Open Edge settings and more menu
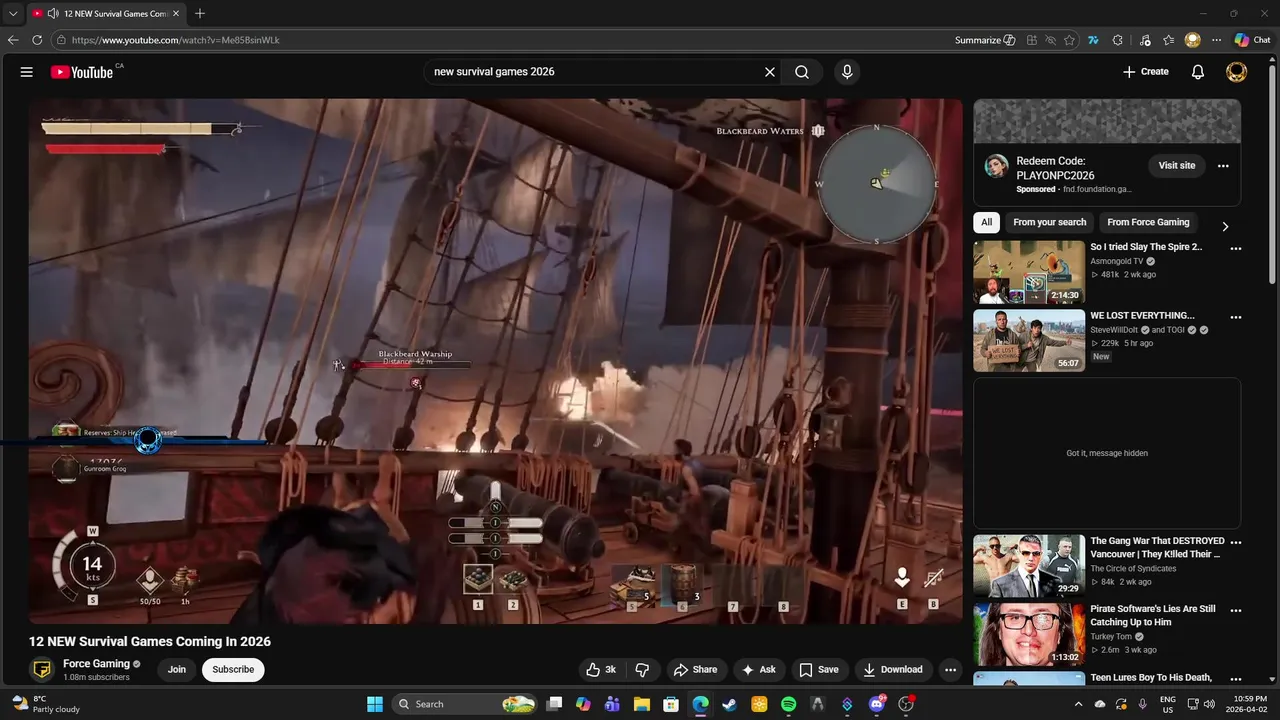Viewport: 1280px width, 720px height. 1216,40
